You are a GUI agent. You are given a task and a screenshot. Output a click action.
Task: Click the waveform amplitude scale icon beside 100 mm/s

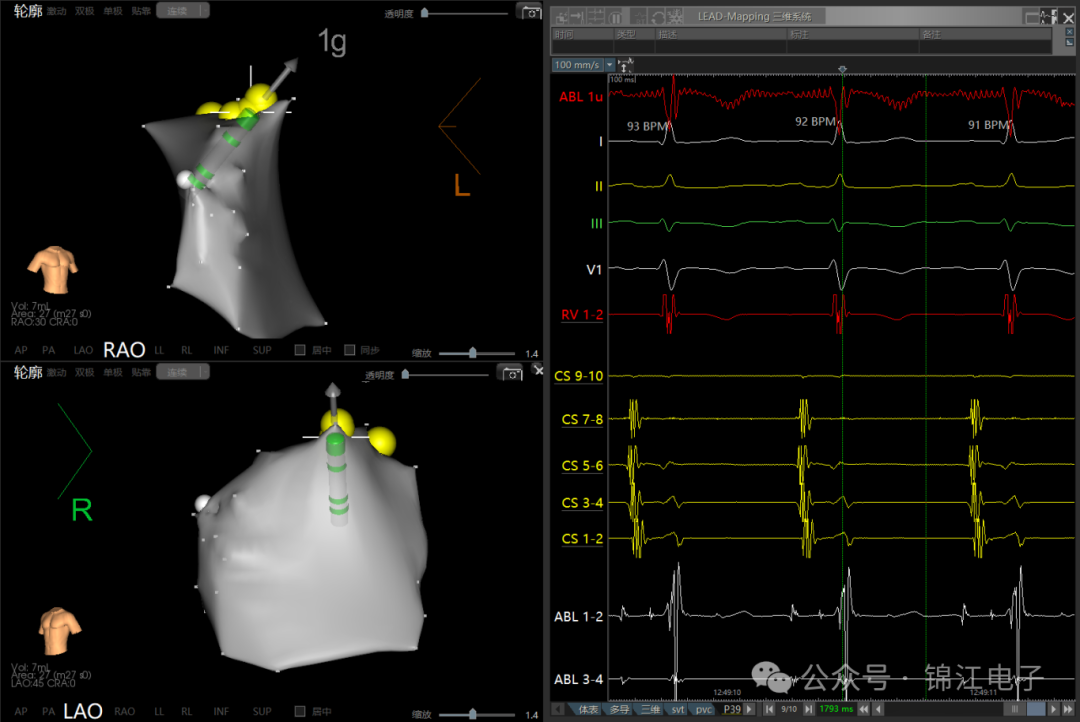[x=625, y=65]
